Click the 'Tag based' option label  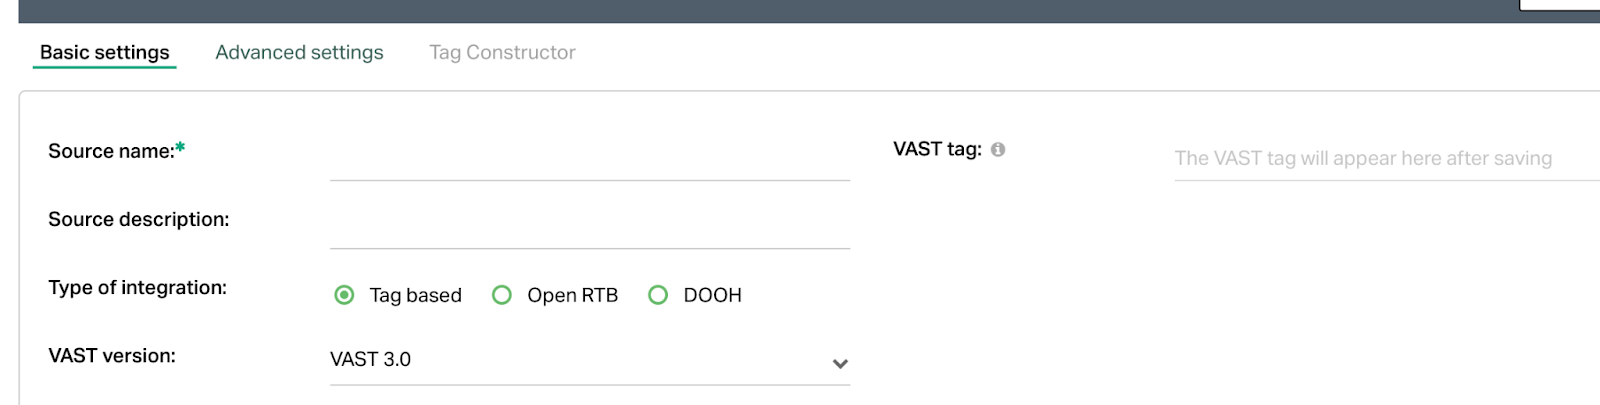coord(416,295)
